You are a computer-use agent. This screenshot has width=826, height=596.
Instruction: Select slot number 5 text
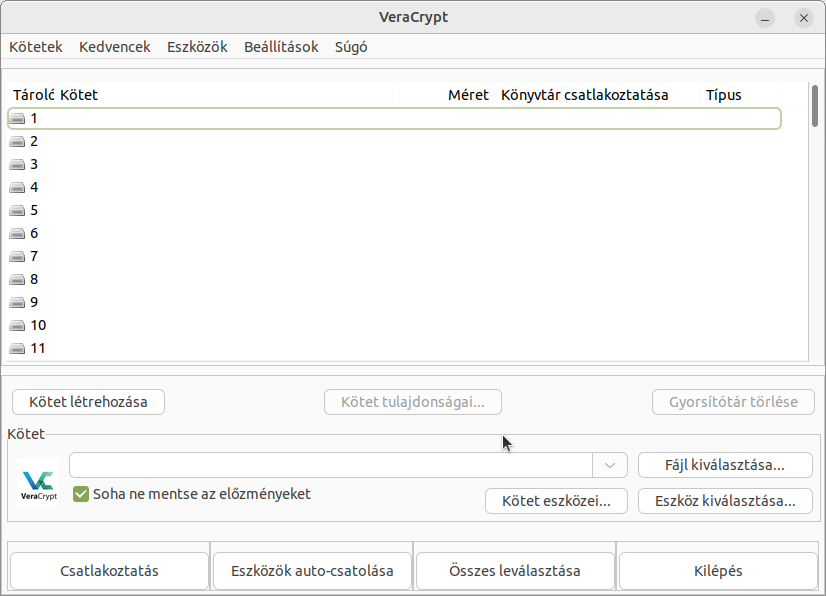coord(34,211)
